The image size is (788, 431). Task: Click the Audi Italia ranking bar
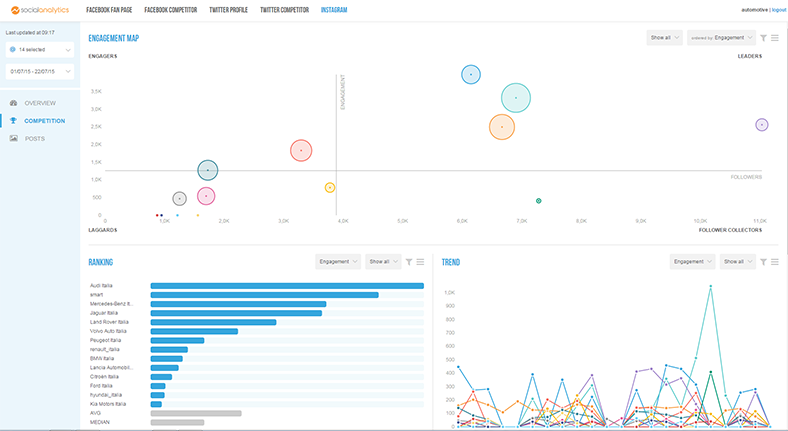(287, 286)
